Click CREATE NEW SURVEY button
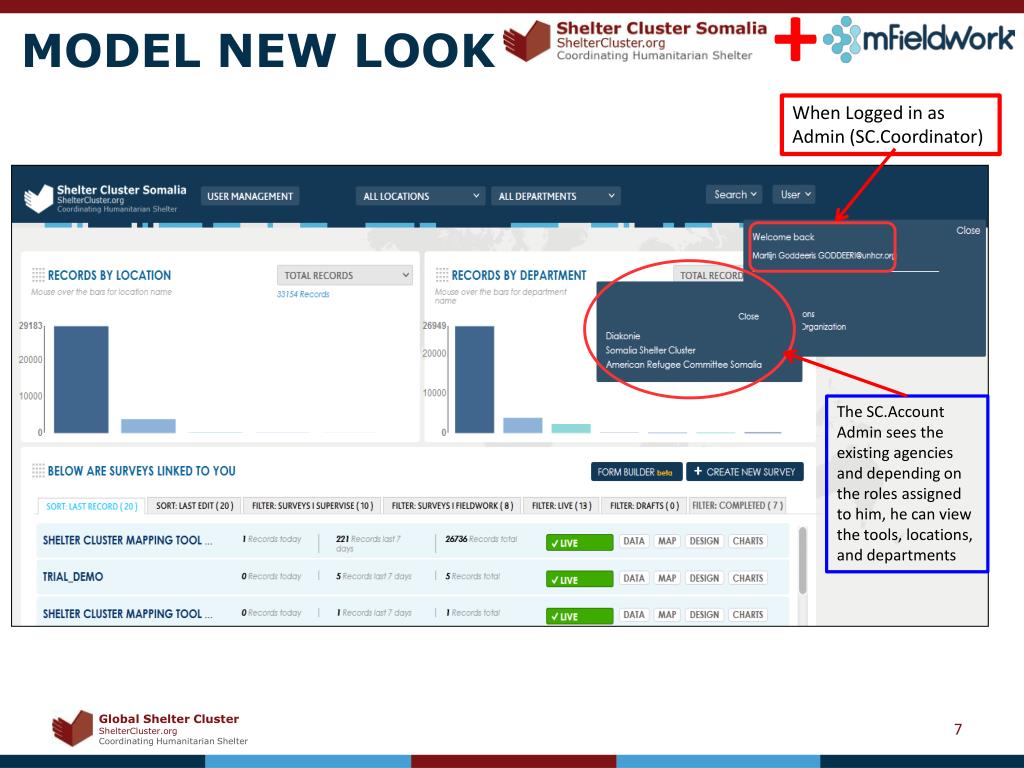Image resolution: width=1024 pixels, height=768 pixels. [744, 472]
